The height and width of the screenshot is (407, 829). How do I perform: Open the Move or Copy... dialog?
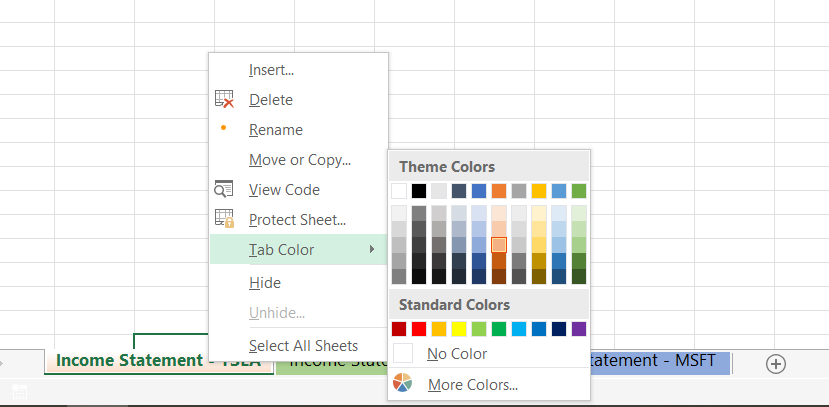click(300, 160)
